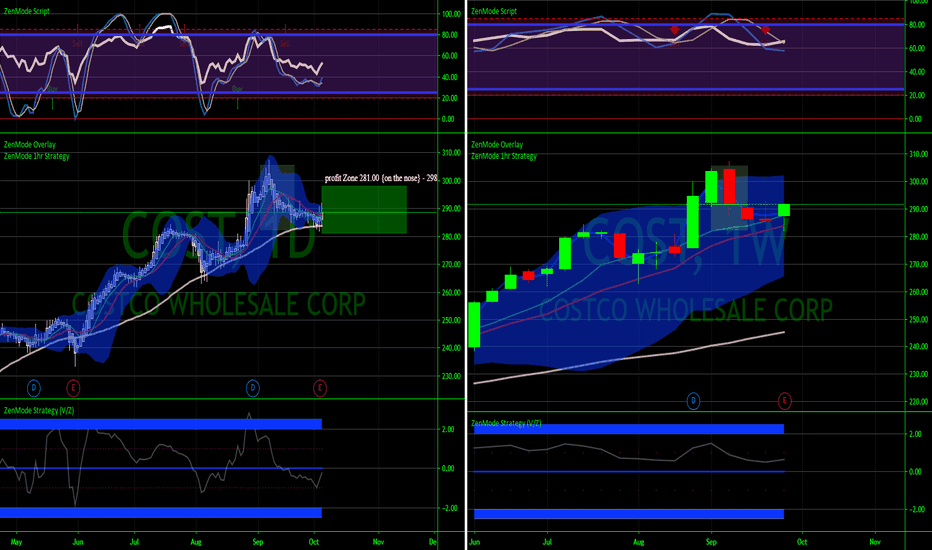This screenshot has width=932, height=550.
Task: Click the Sep label on weekly time axis
Action: coord(711,542)
